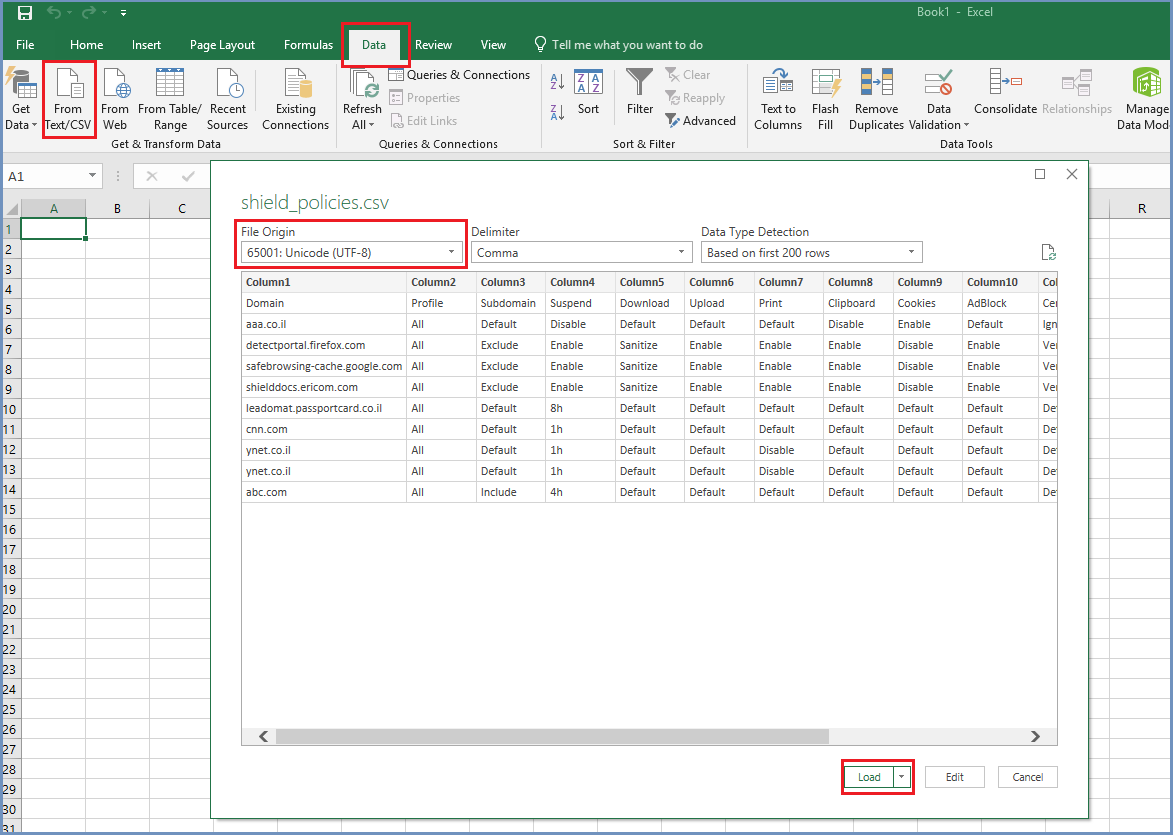Image resolution: width=1173 pixels, height=835 pixels.
Task: Switch to the View tab
Action: (x=493, y=45)
